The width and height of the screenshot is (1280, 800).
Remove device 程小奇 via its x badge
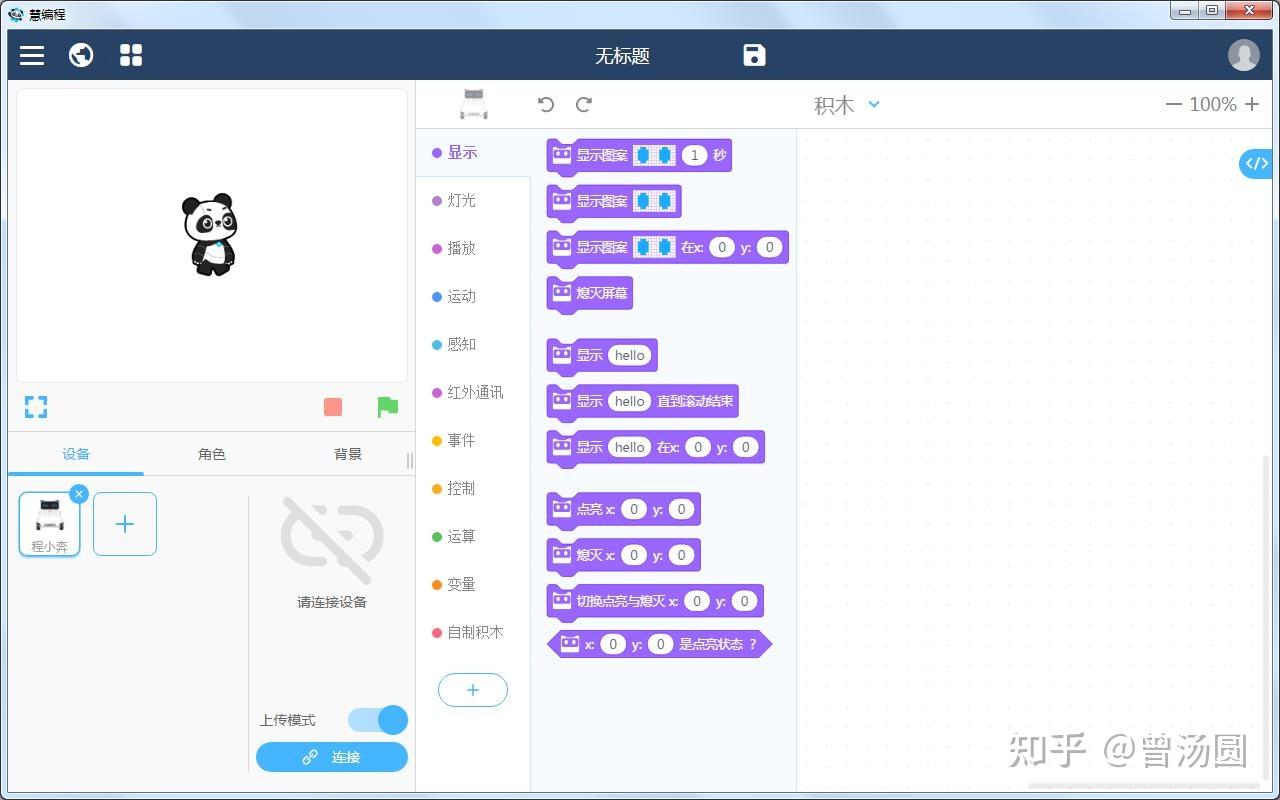79,493
